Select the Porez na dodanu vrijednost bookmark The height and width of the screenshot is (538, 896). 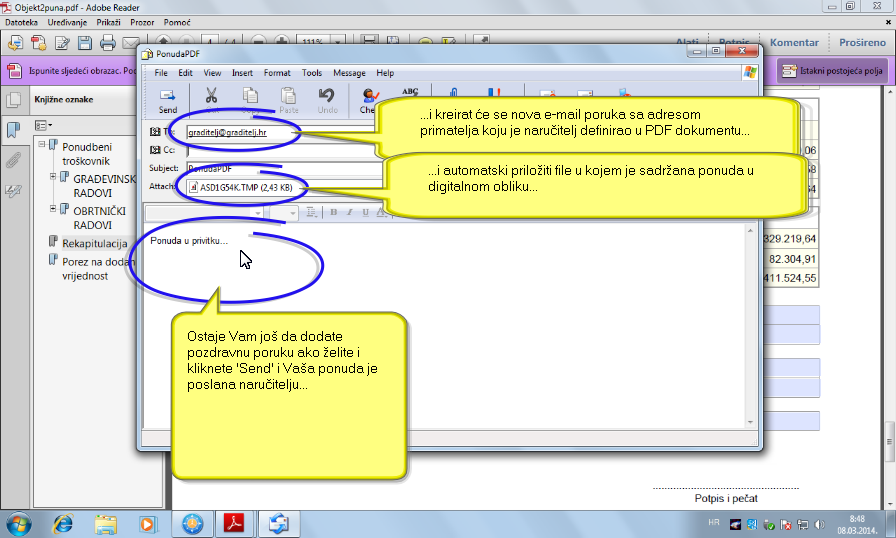click(98, 268)
